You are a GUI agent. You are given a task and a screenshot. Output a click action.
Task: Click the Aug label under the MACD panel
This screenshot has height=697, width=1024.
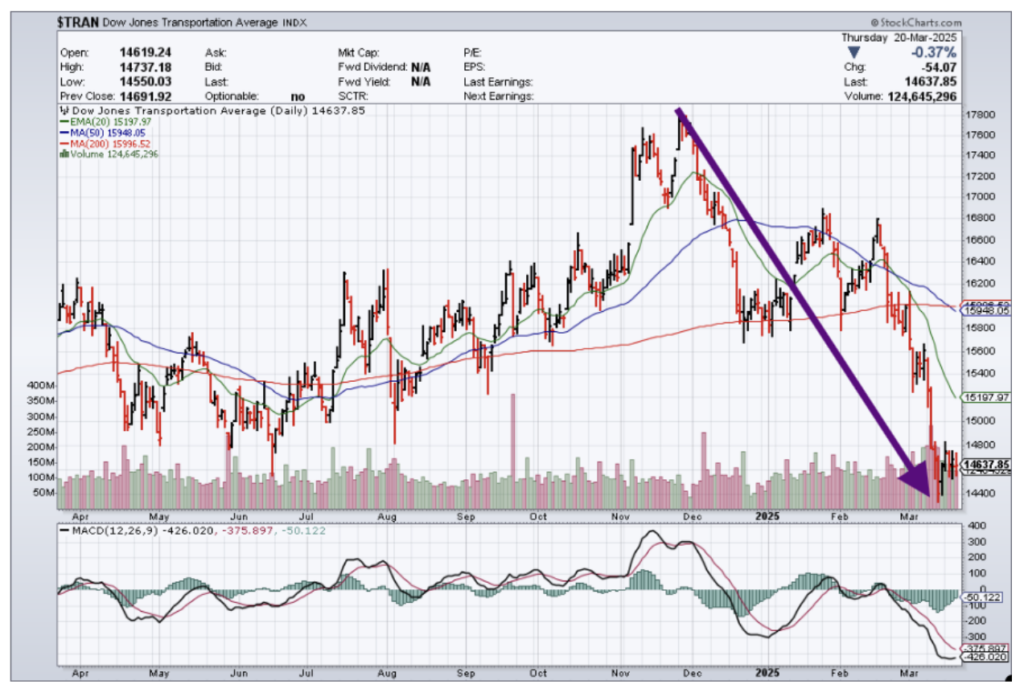[387, 673]
